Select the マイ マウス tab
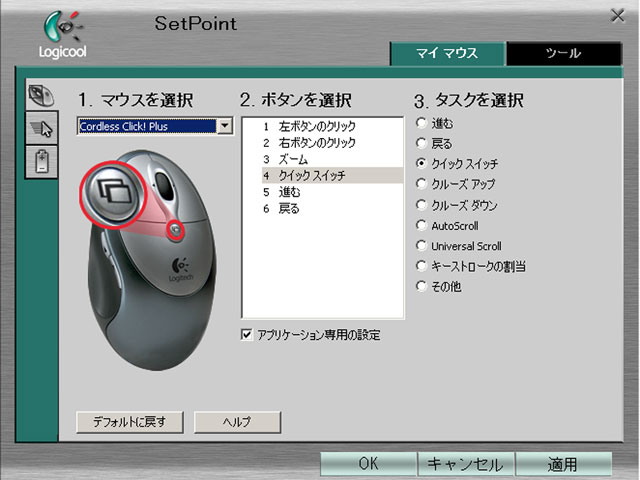The width and height of the screenshot is (640, 480). [447, 54]
